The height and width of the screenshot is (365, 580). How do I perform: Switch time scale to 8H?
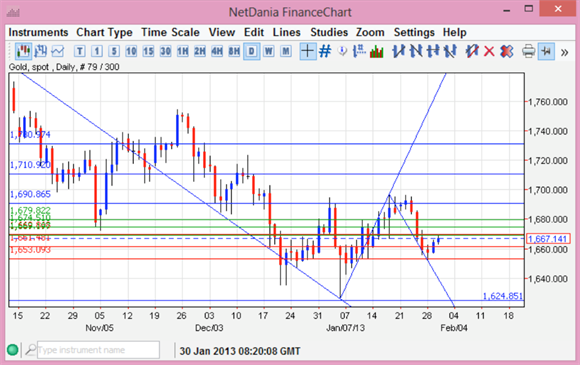(x=234, y=51)
